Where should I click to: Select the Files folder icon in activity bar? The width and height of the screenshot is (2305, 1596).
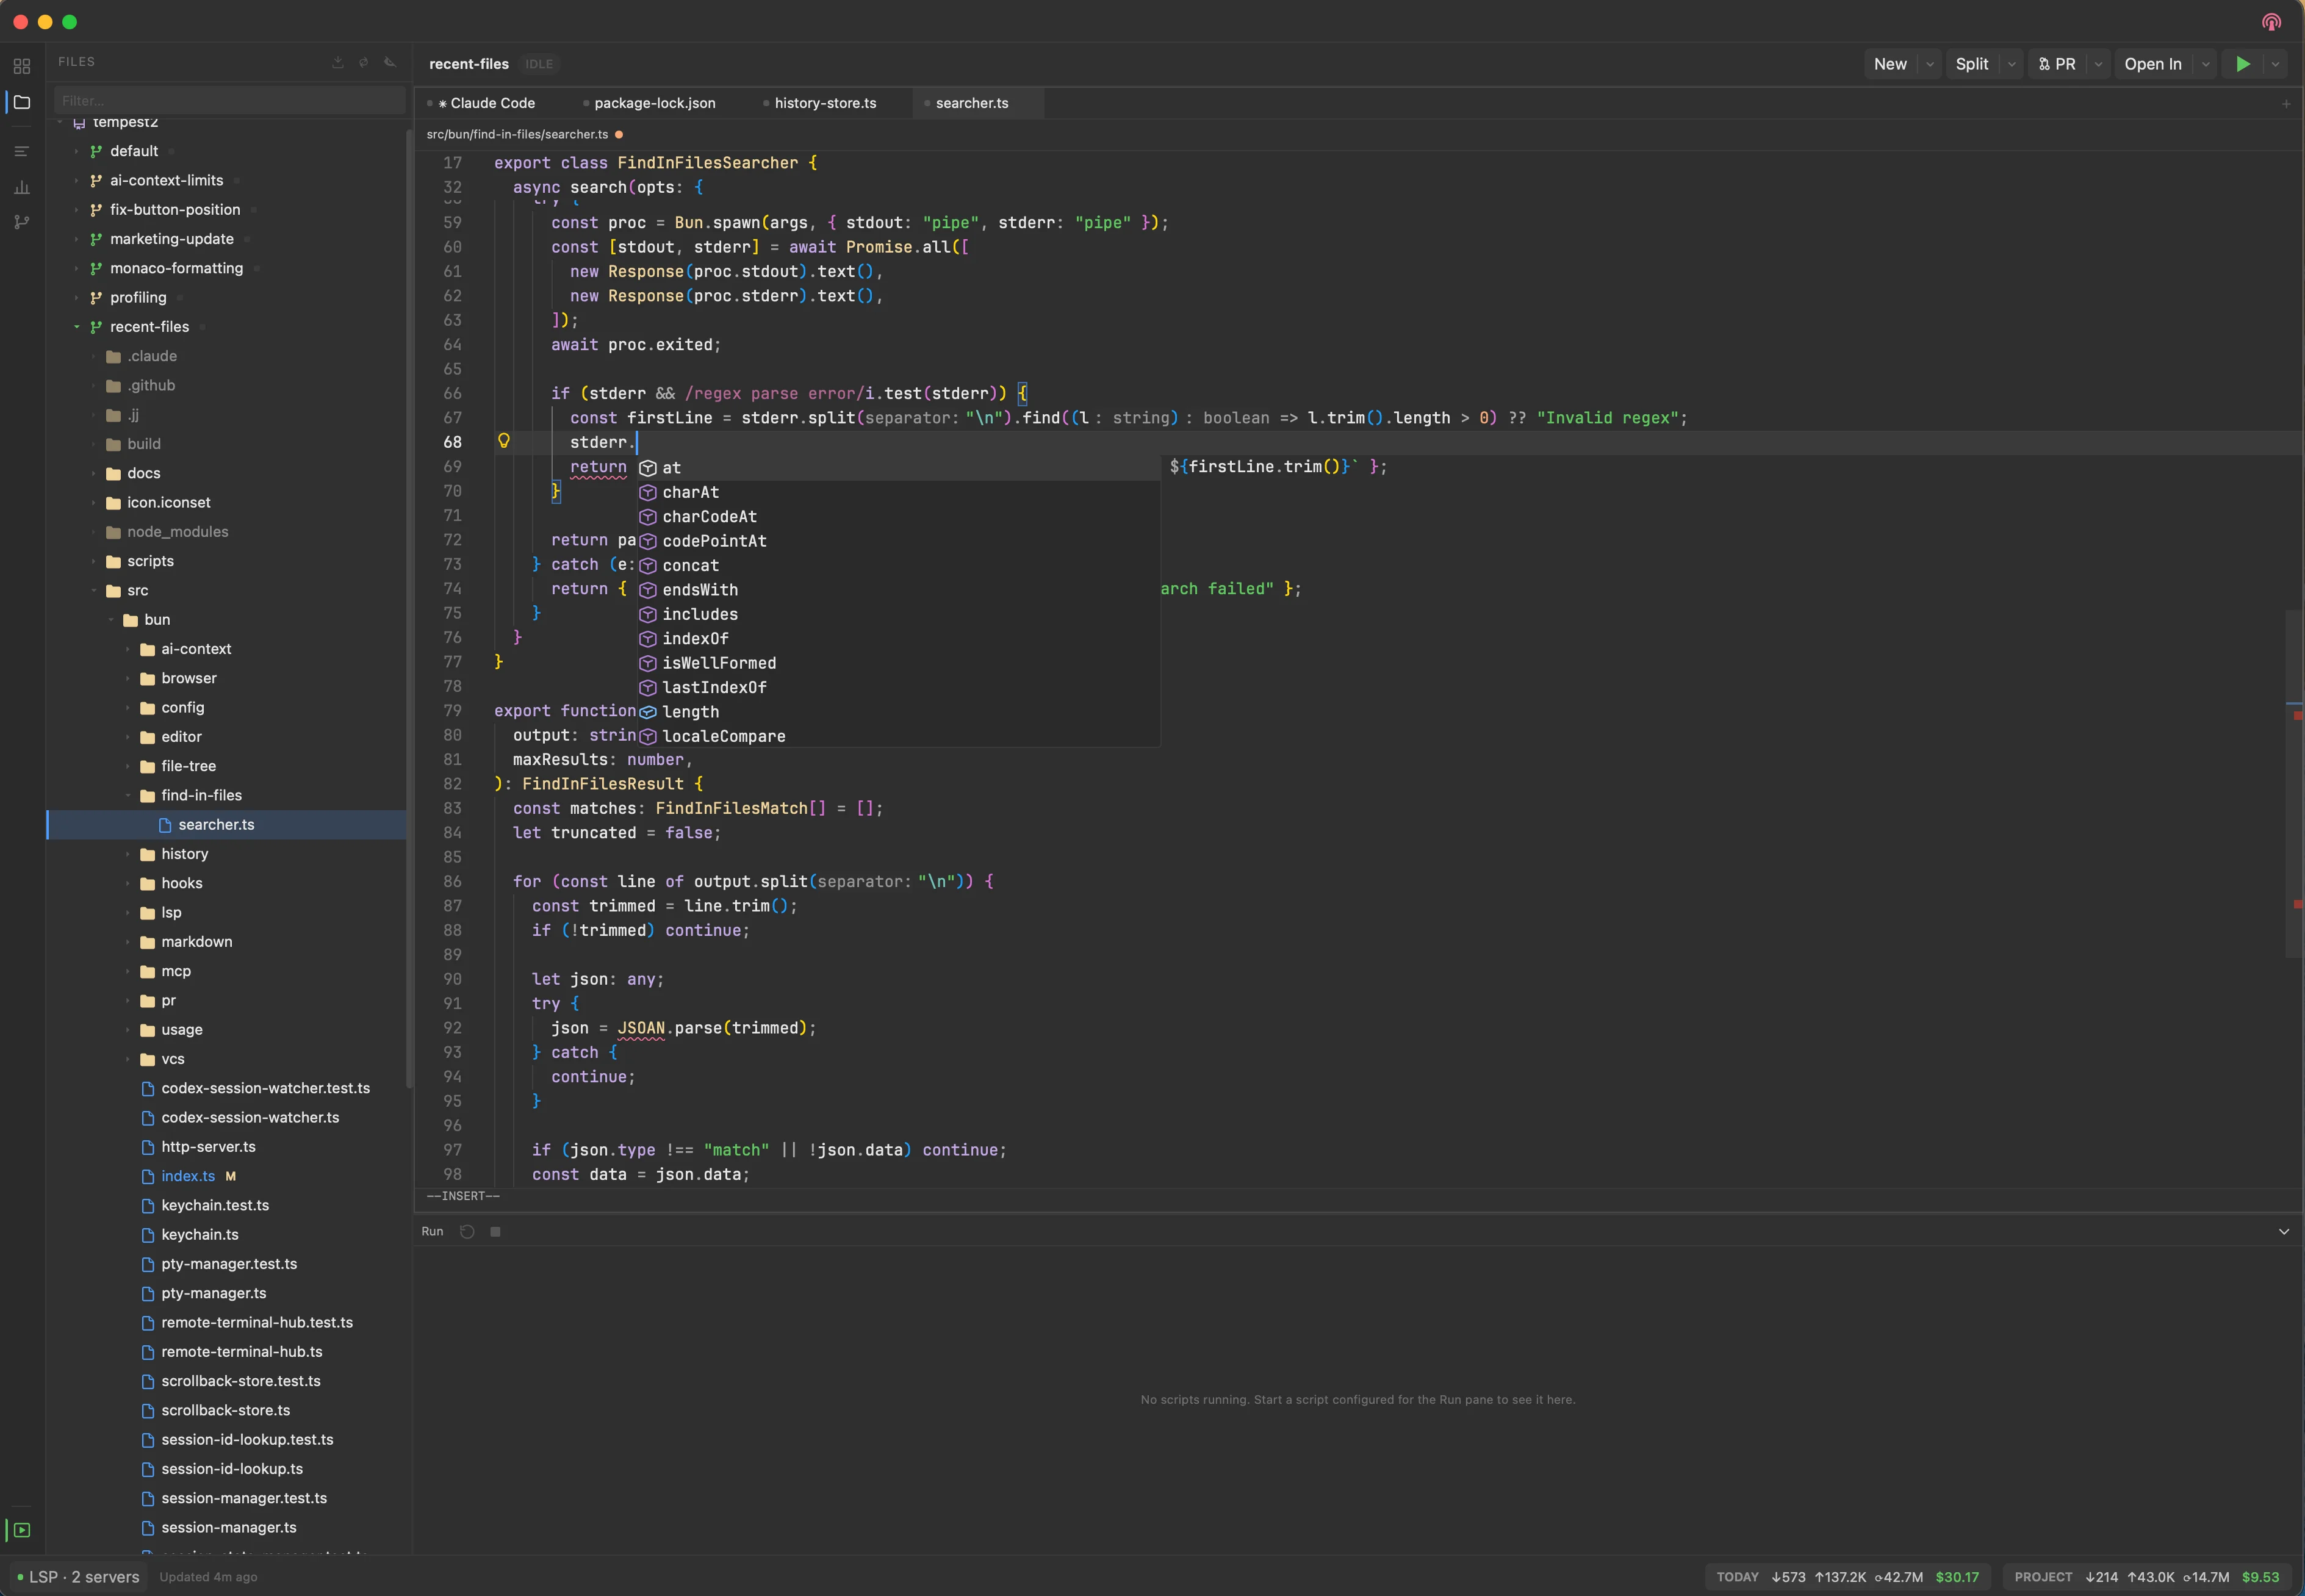[x=21, y=102]
